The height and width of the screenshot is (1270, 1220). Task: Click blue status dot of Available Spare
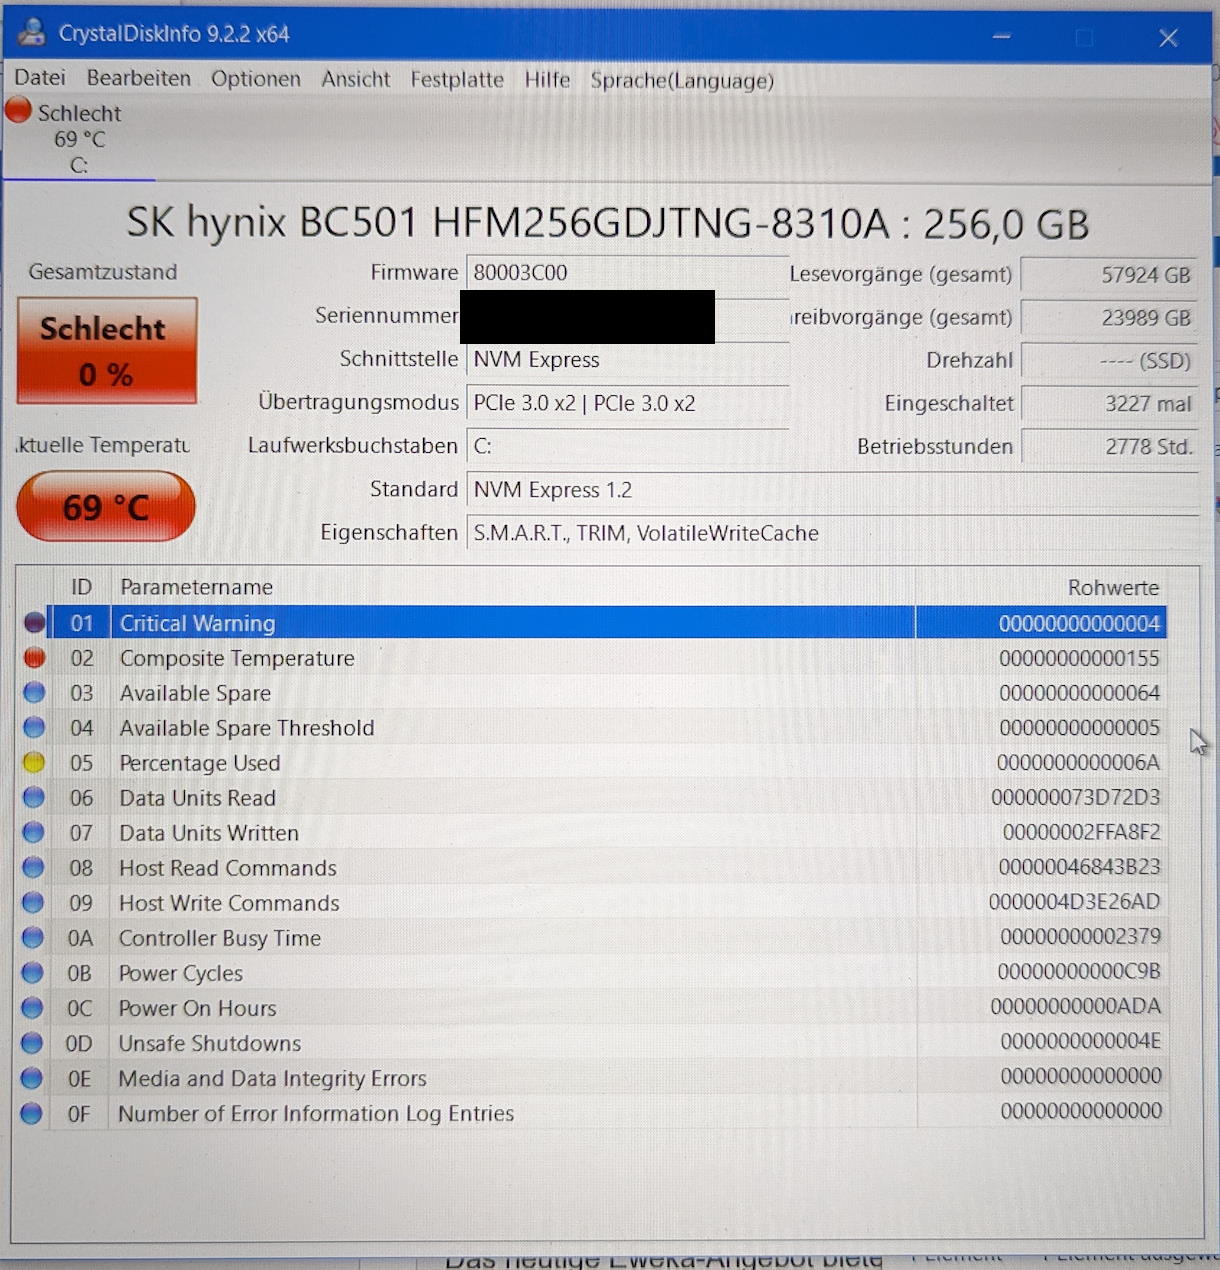(35, 693)
